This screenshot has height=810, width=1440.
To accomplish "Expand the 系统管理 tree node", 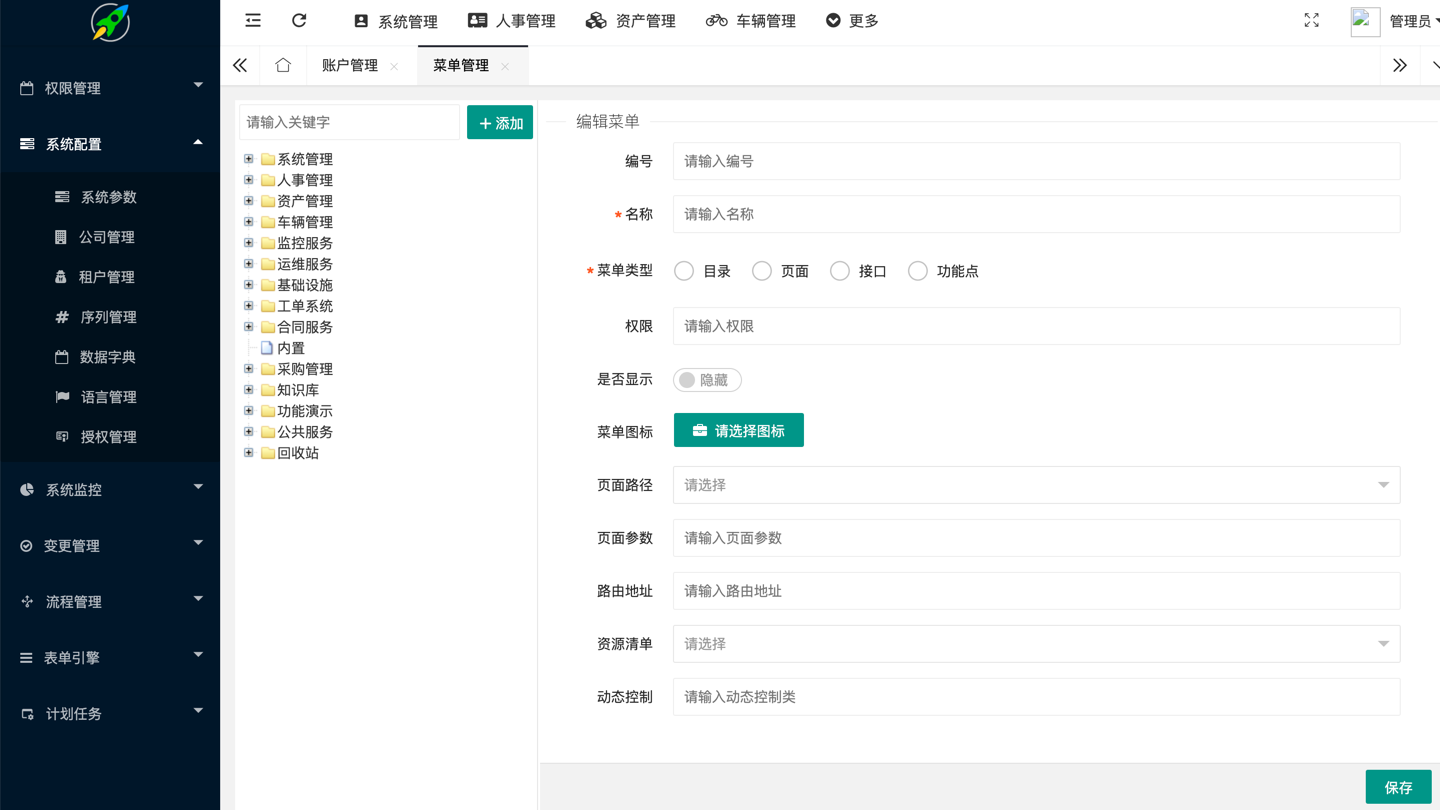I will point(249,159).
